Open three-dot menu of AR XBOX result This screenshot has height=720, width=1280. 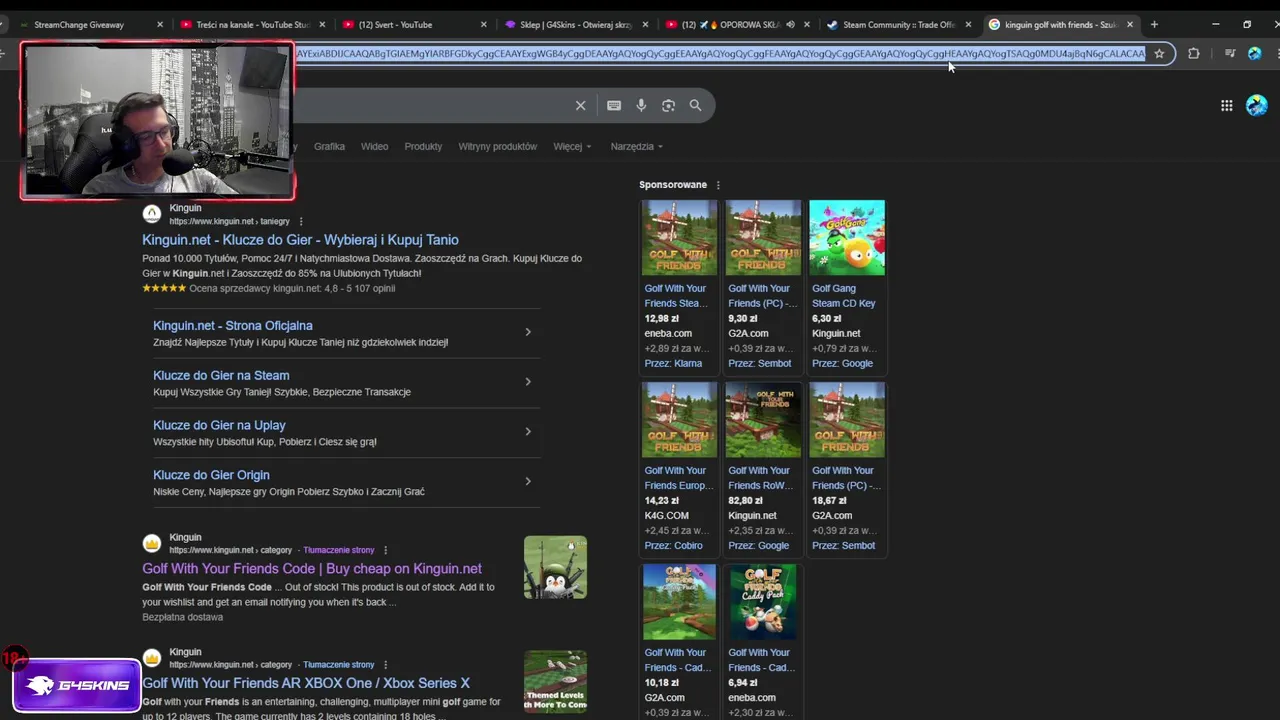(385, 664)
